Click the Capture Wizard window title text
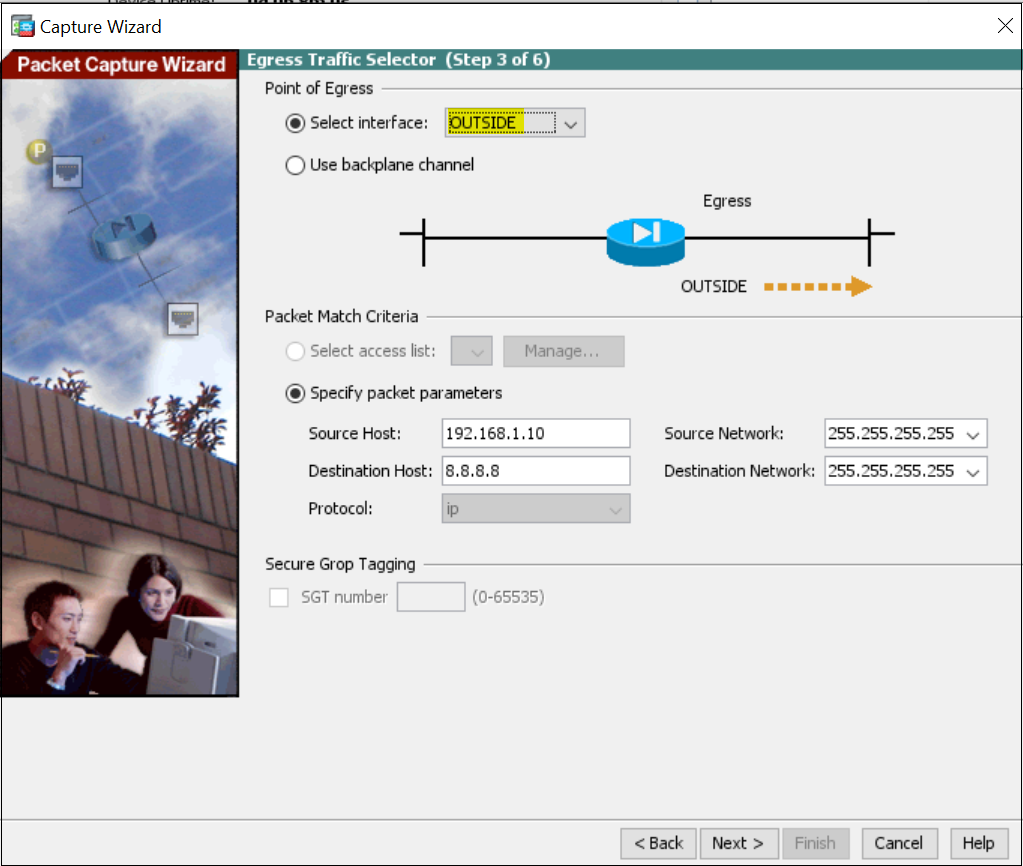Screen dimensions: 1023x866 pos(100,27)
